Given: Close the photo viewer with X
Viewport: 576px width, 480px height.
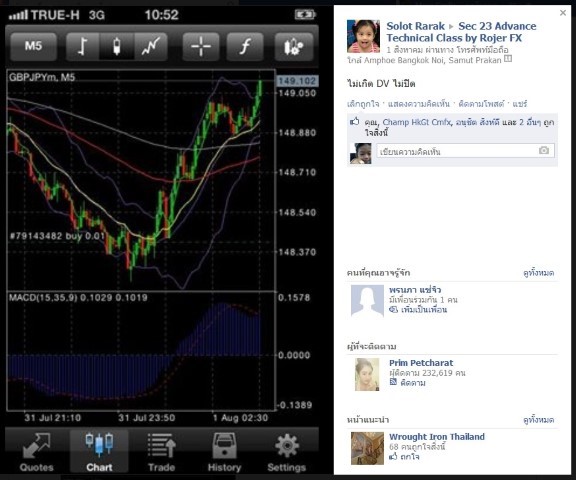Looking at the screenshot, I should (x=563, y=13).
